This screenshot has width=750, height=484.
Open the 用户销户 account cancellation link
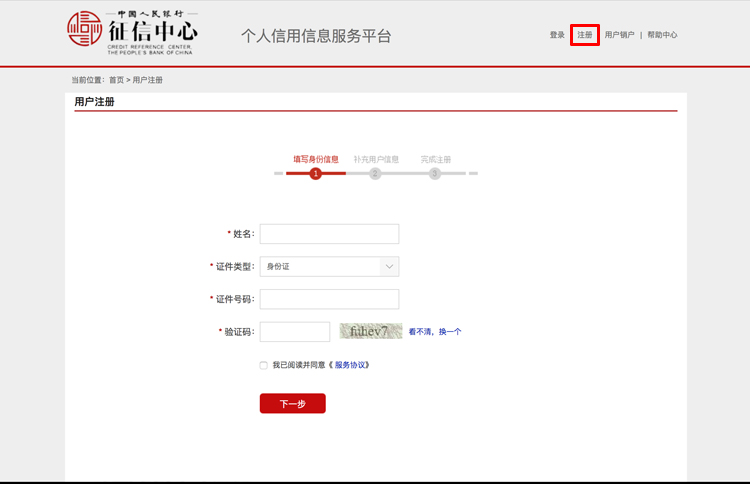click(x=619, y=35)
